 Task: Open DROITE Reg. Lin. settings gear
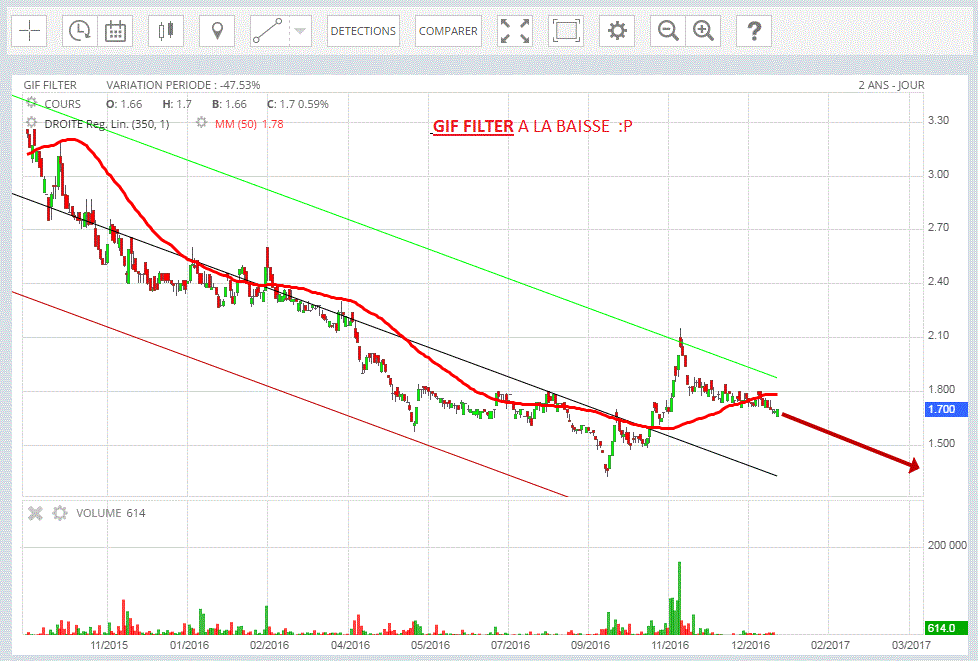pyautogui.click(x=32, y=123)
